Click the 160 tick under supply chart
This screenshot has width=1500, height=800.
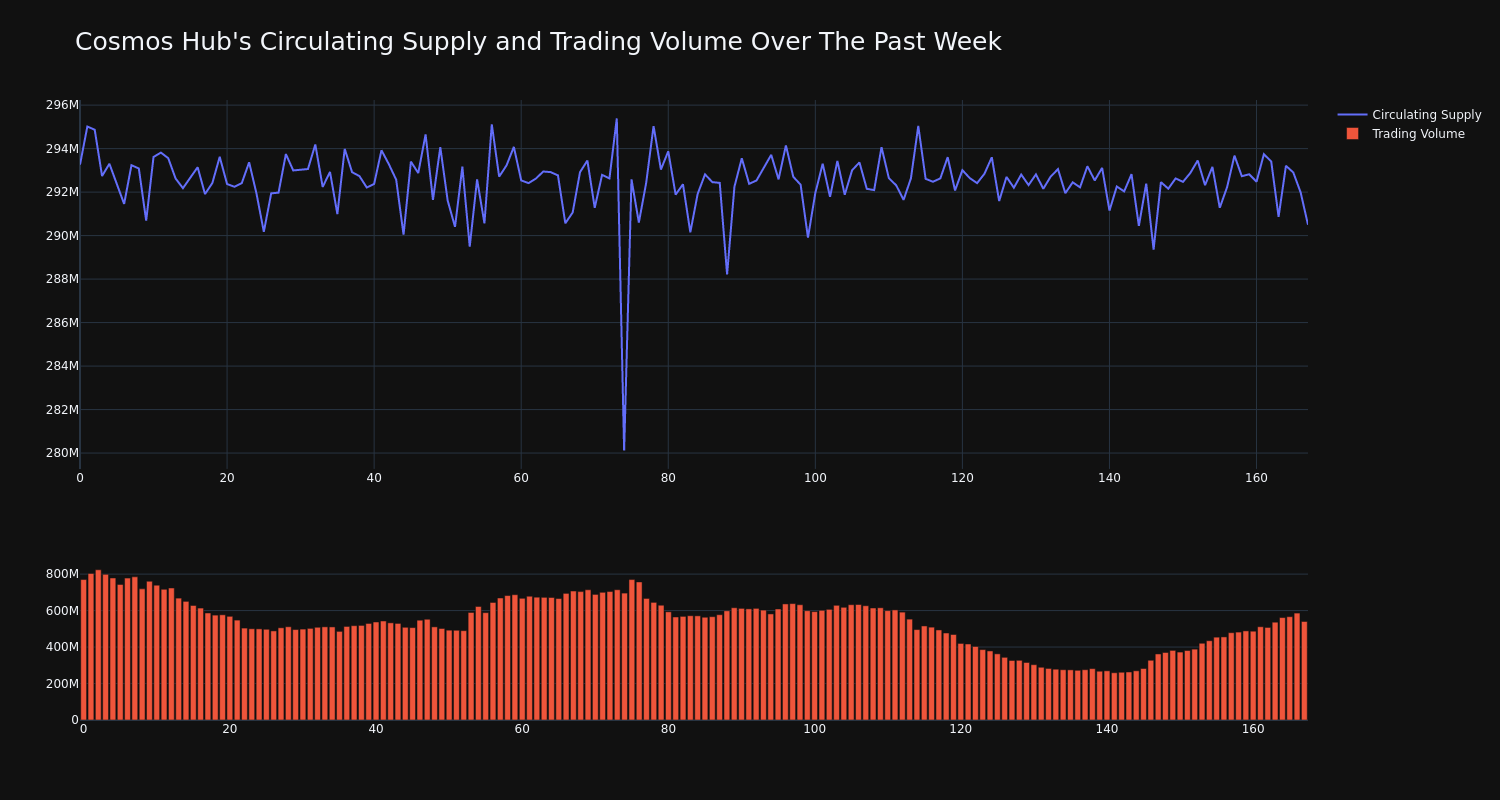coord(1256,478)
